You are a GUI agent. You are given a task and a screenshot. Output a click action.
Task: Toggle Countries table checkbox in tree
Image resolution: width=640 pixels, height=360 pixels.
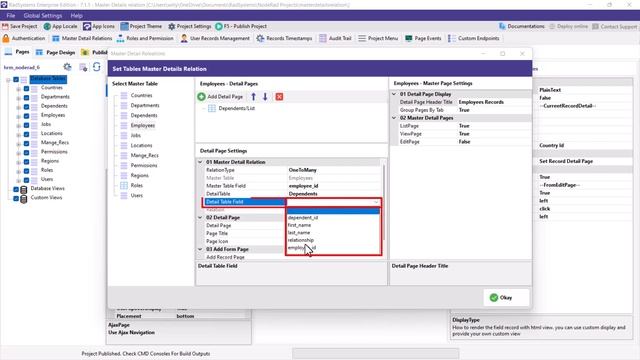coord(26,88)
